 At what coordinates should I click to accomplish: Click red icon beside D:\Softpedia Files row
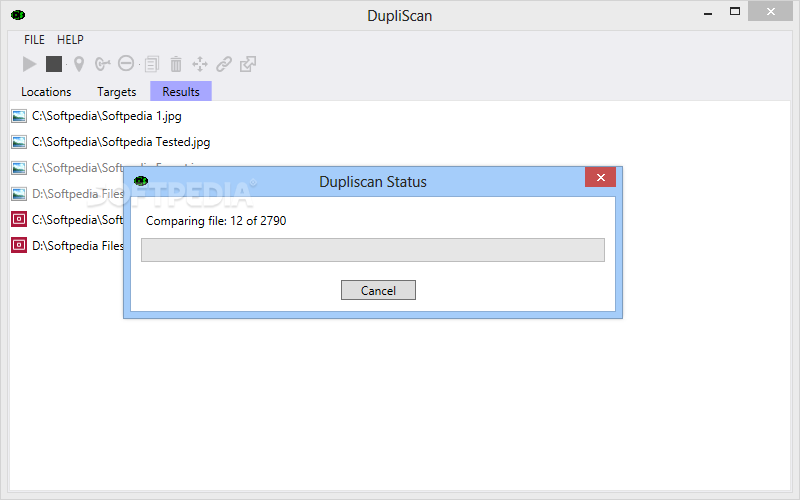pyautogui.click(x=19, y=246)
